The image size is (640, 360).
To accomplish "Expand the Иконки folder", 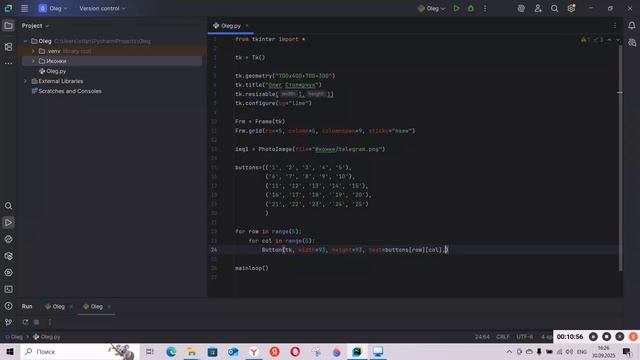I will pyautogui.click(x=33, y=61).
